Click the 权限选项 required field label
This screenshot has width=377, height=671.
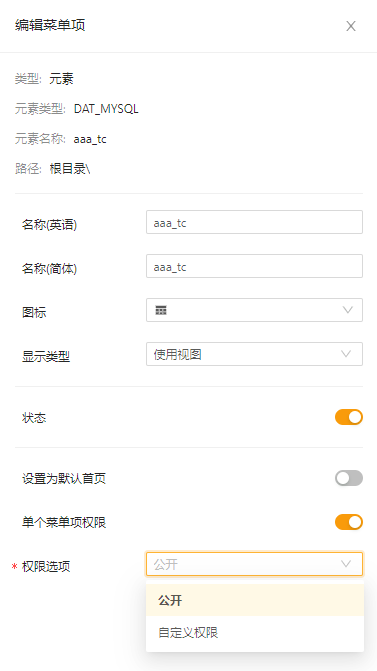[46, 567]
